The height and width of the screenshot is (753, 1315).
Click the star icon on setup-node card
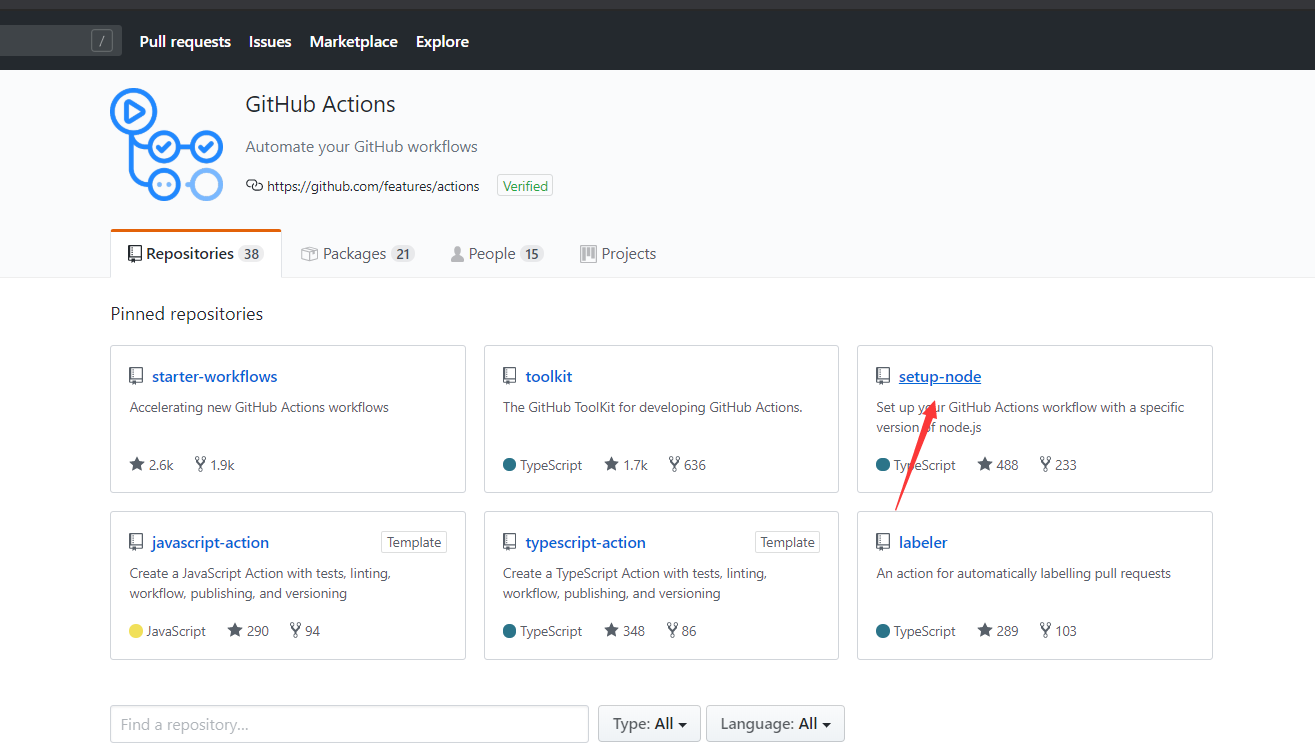(985, 464)
